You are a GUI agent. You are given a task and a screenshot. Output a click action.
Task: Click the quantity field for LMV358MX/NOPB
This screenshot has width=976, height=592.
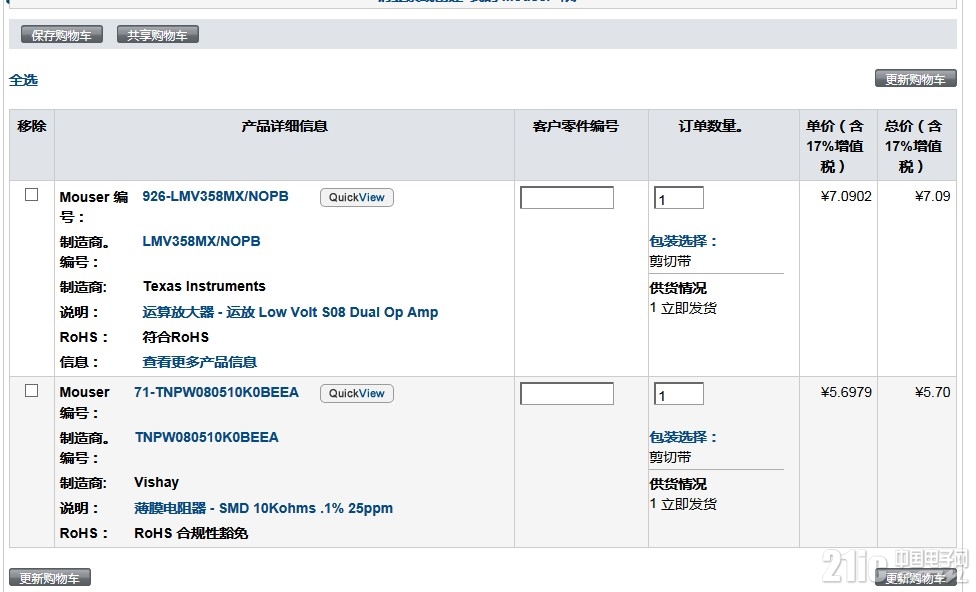679,198
